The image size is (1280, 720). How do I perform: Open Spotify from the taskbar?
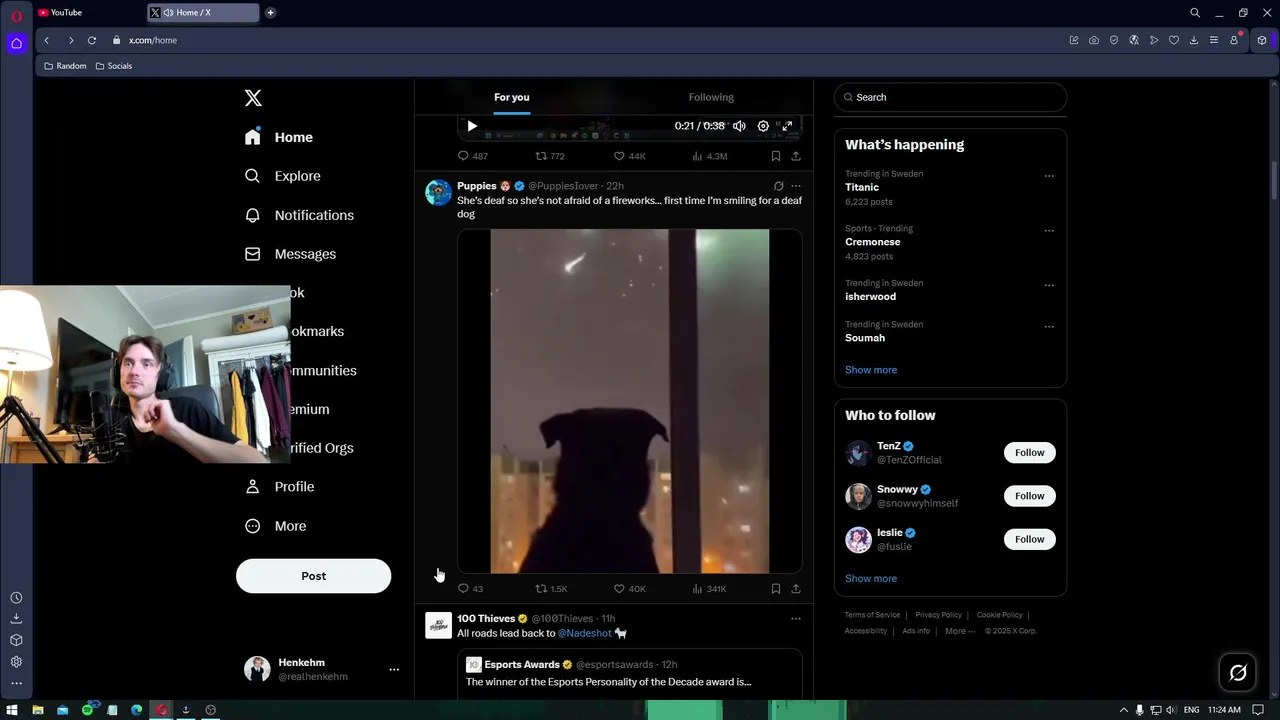point(87,710)
